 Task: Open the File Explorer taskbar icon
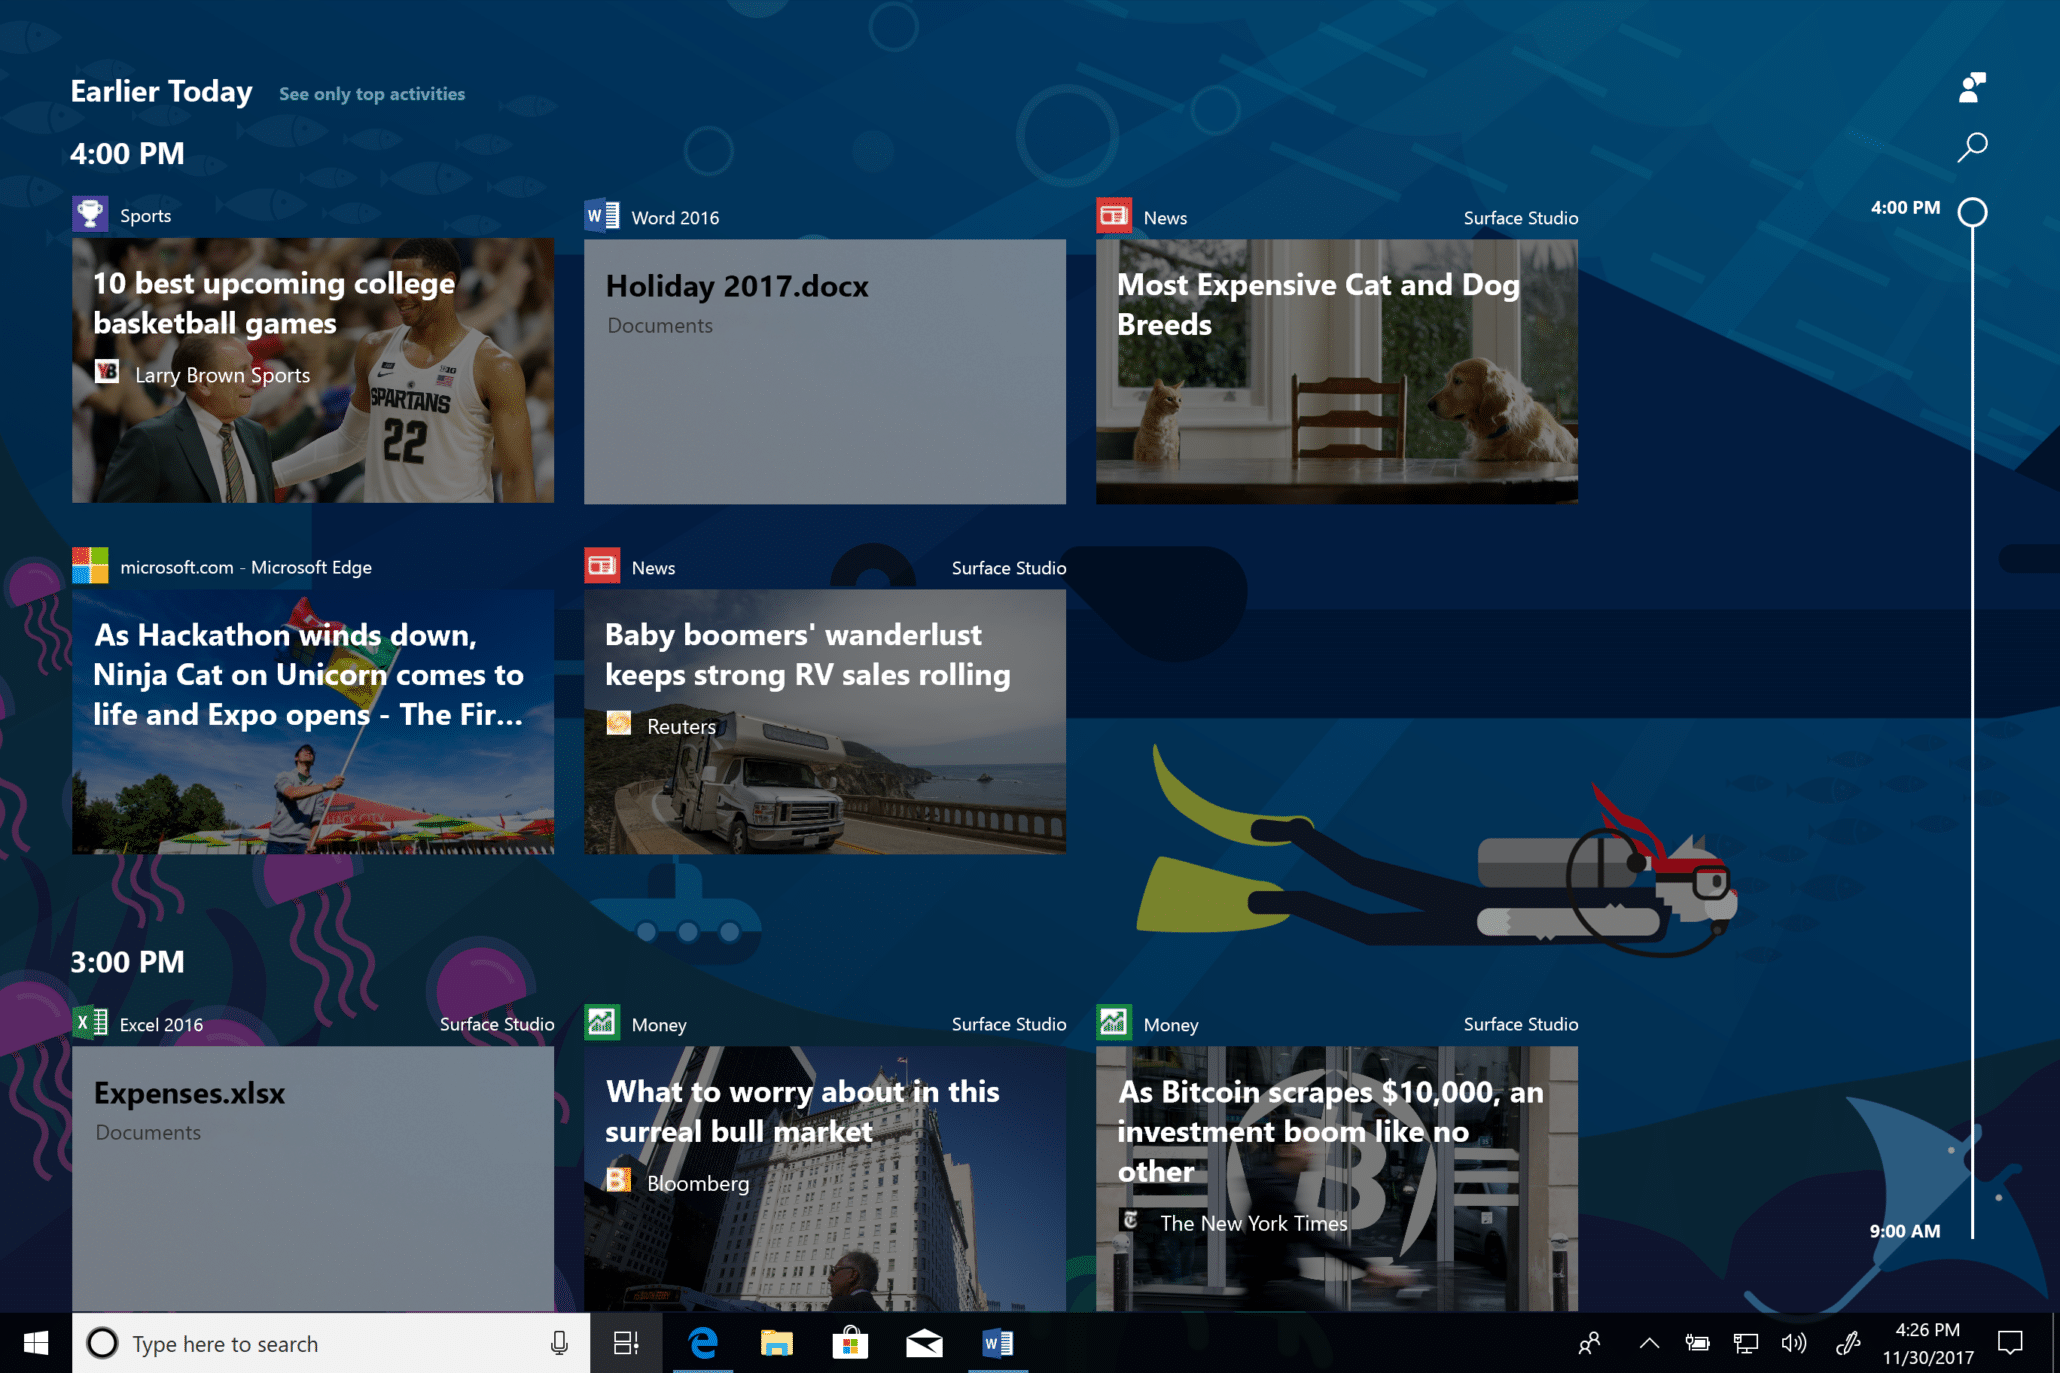click(773, 1339)
